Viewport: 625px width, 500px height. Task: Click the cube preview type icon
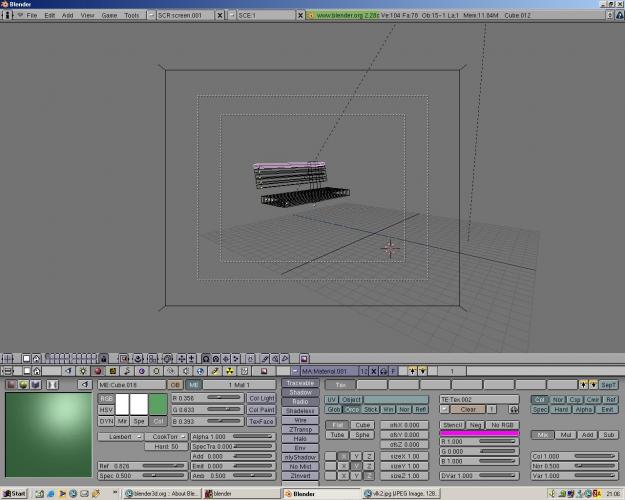[x=36, y=384]
